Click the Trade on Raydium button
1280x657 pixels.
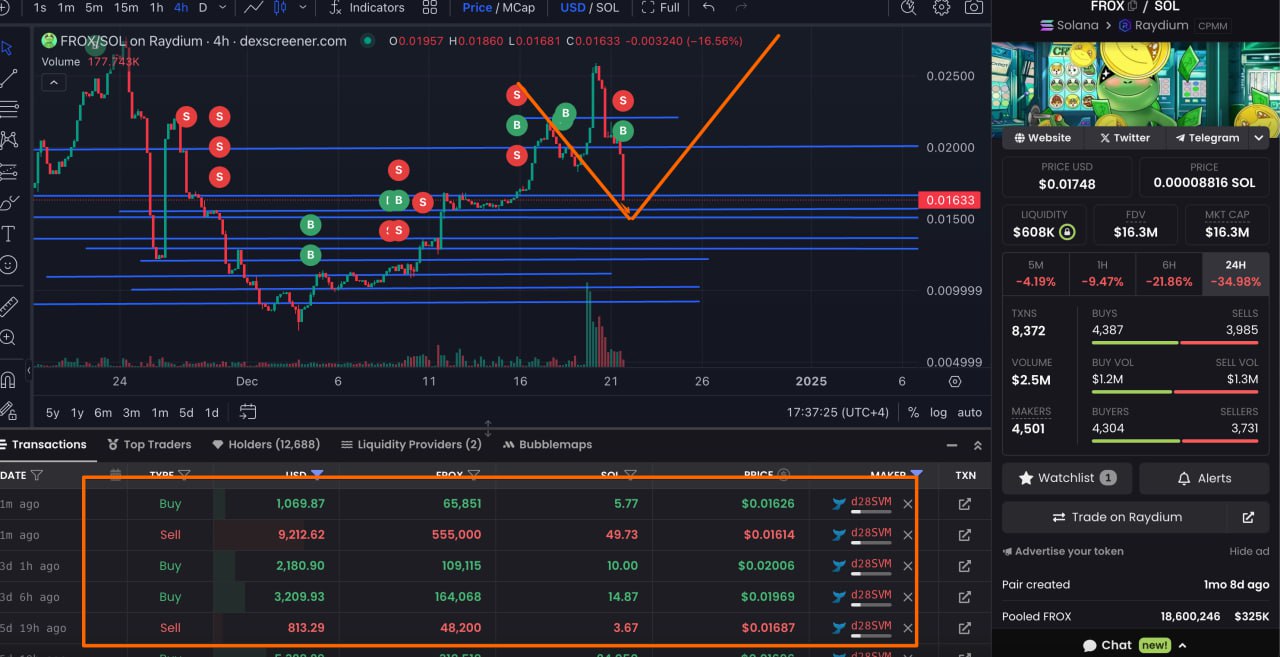tap(1116, 517)
